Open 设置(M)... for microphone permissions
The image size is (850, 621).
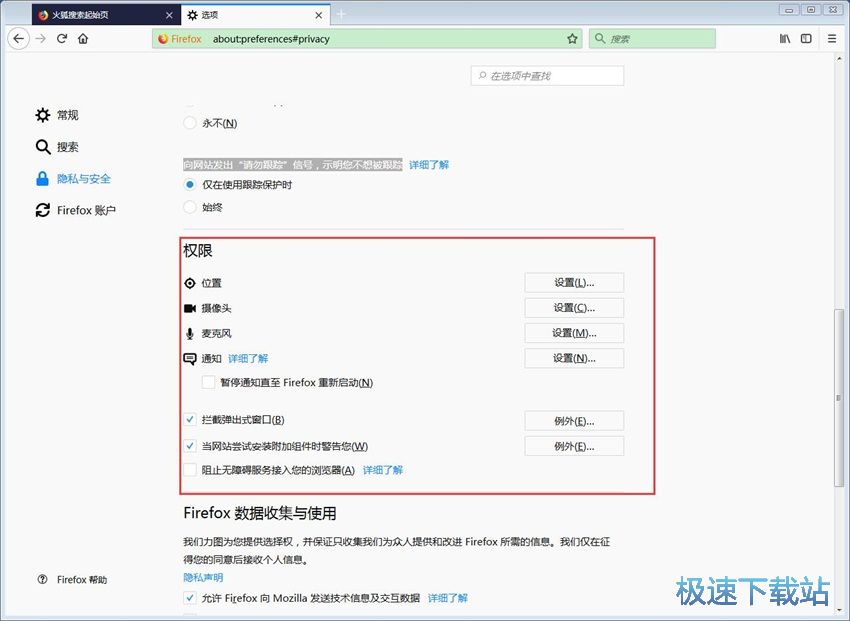pos(574,333)
